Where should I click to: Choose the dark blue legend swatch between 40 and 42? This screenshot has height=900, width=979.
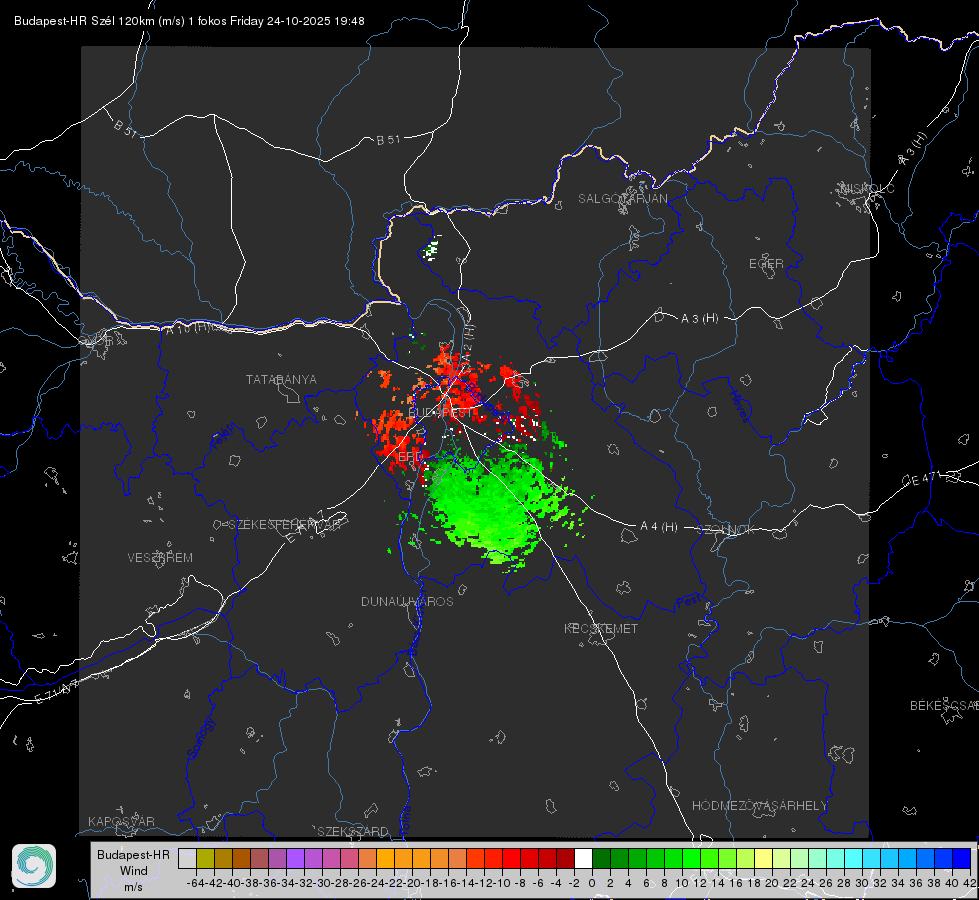tap(962, 859)
